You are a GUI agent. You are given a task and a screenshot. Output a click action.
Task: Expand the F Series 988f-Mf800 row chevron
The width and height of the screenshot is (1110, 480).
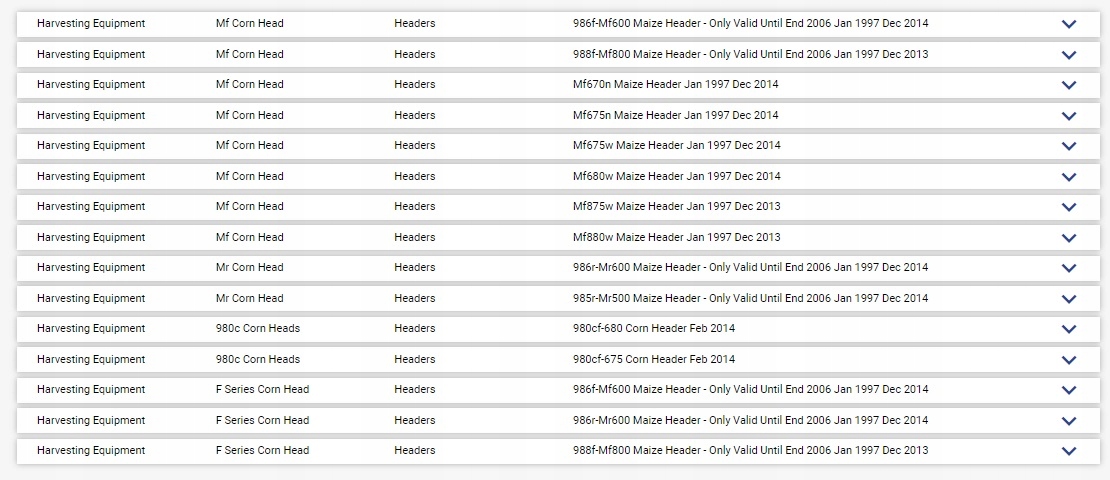tap(1069, 451)
